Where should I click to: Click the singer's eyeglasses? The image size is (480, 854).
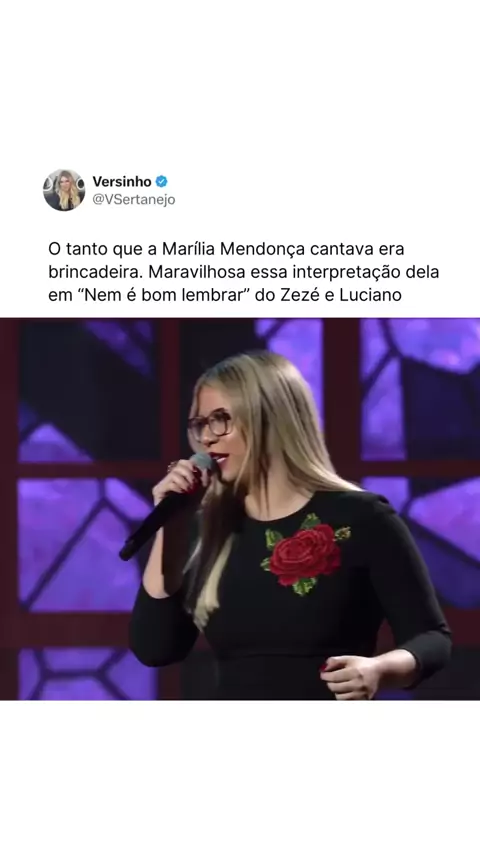tap(210, 425)
